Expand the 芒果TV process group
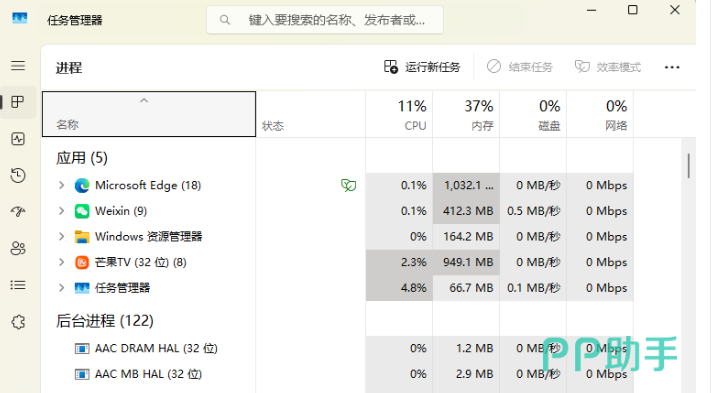711x393 pixels. click(61, 262)
